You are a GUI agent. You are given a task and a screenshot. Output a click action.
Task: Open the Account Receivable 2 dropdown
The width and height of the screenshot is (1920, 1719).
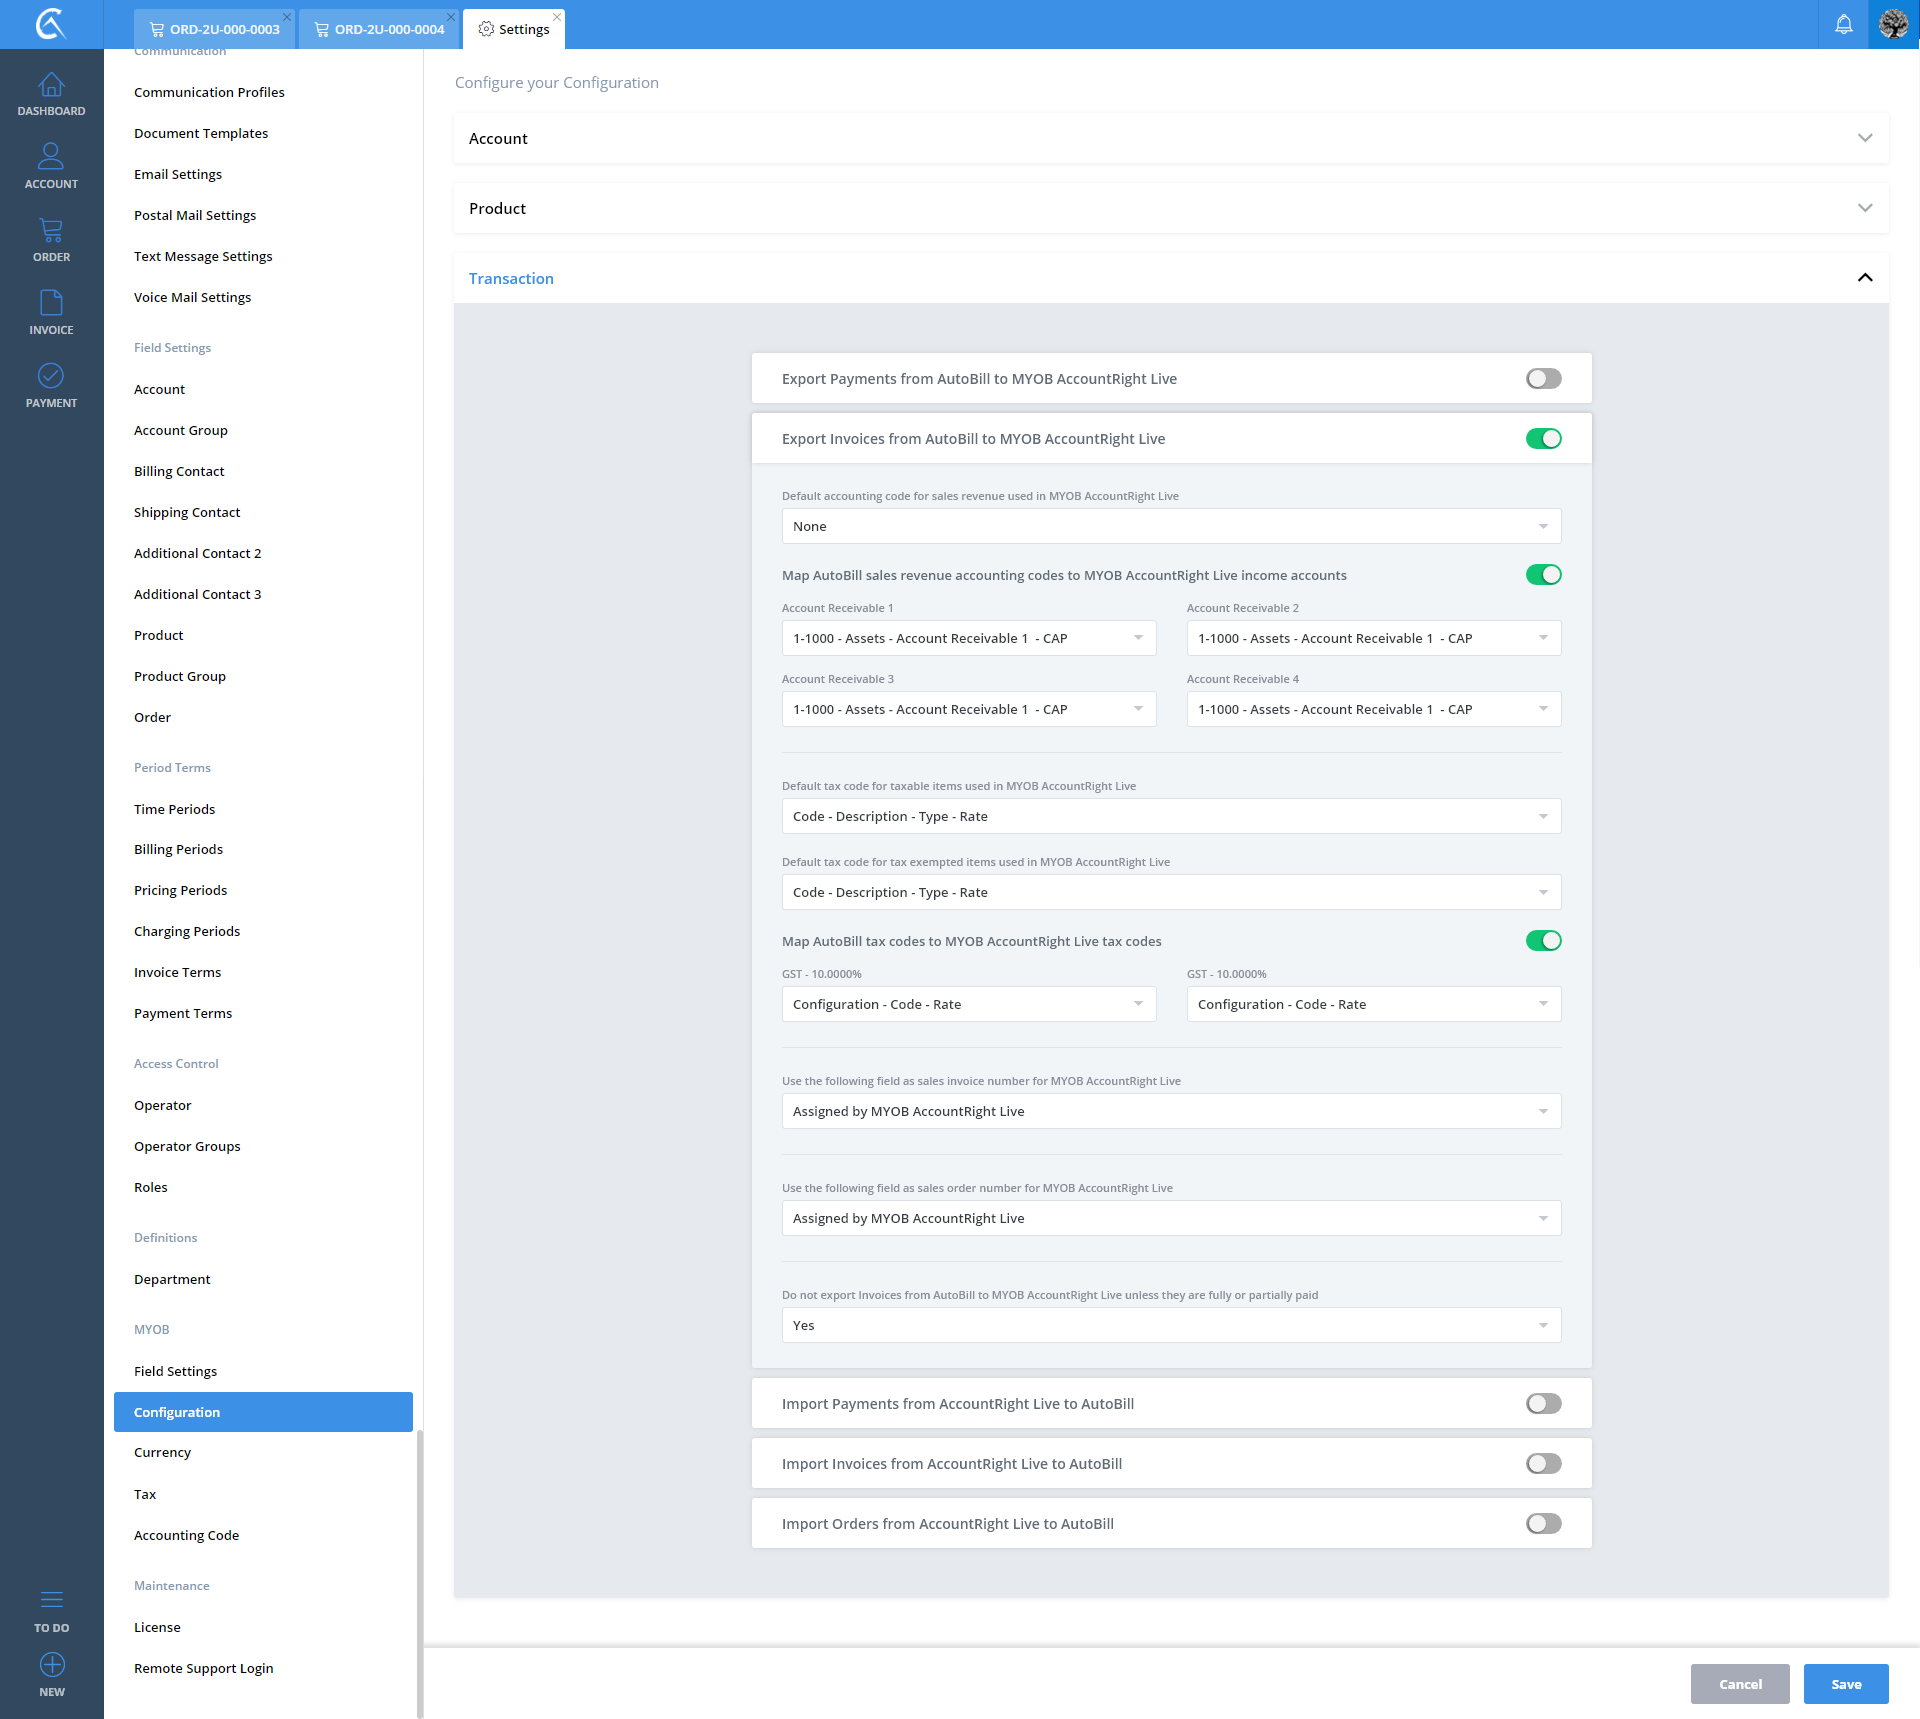(x=1373, y=638)
